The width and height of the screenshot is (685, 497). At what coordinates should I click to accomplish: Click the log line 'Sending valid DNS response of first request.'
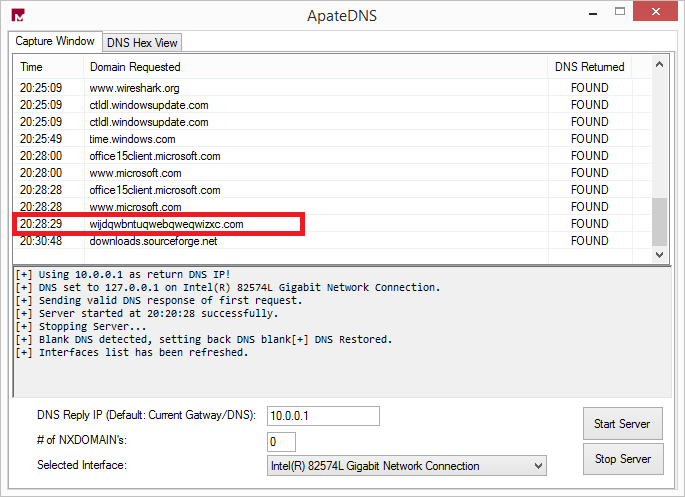tap(159, 300)
